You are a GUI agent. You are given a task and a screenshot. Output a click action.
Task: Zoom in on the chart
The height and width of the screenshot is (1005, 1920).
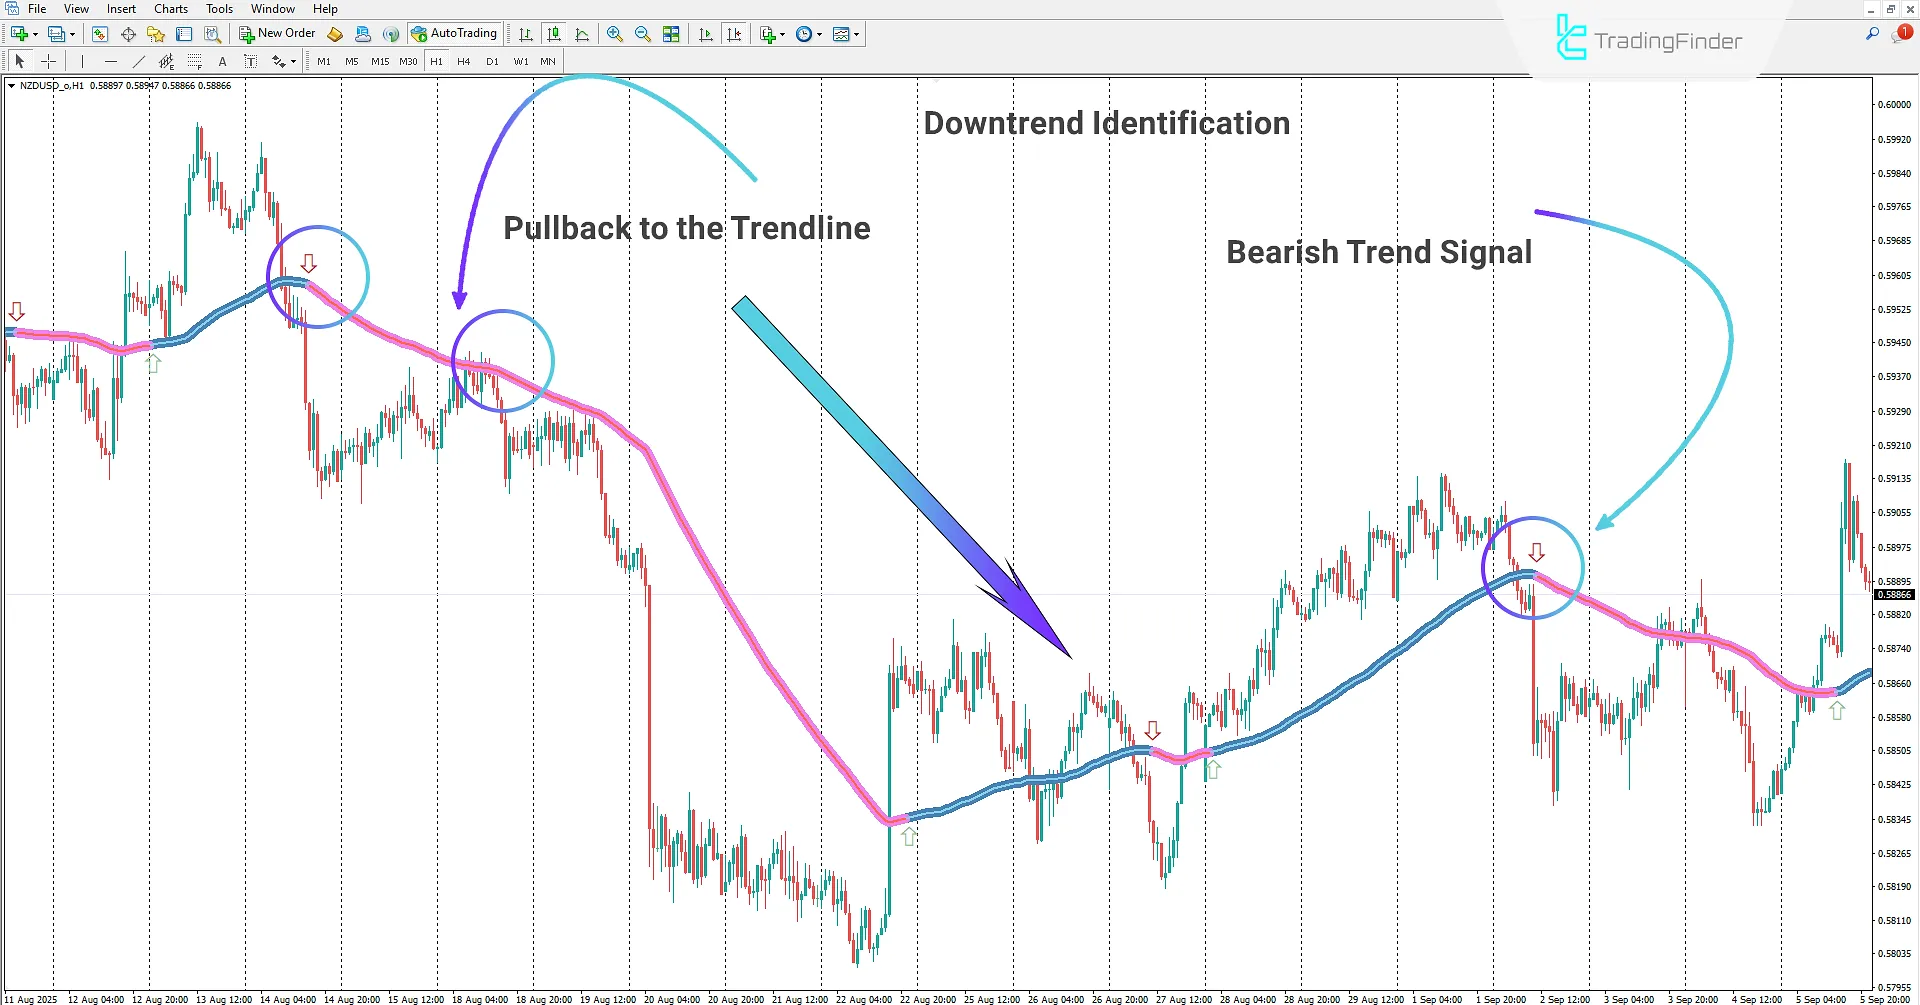pos(615,33)
